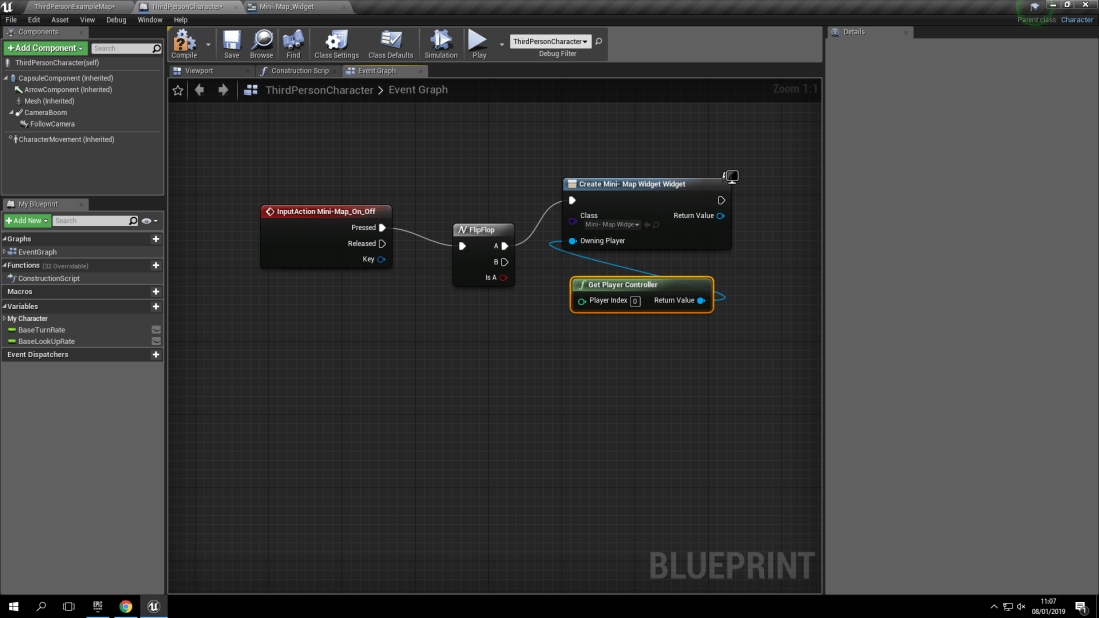
Task: Toggle BaseLookUpRate's instance editable eye
Action: [x=156, y=341]
